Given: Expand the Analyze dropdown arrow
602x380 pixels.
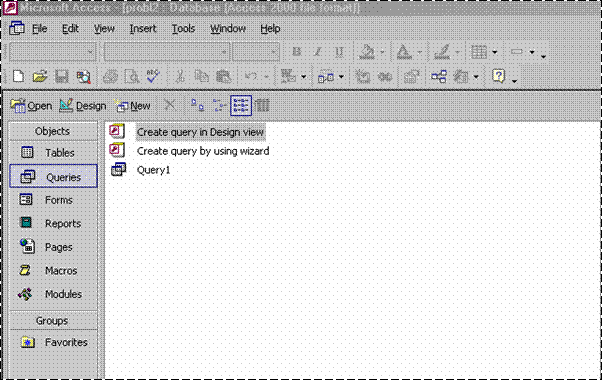Looking at the screenshot, I should 341,77.
